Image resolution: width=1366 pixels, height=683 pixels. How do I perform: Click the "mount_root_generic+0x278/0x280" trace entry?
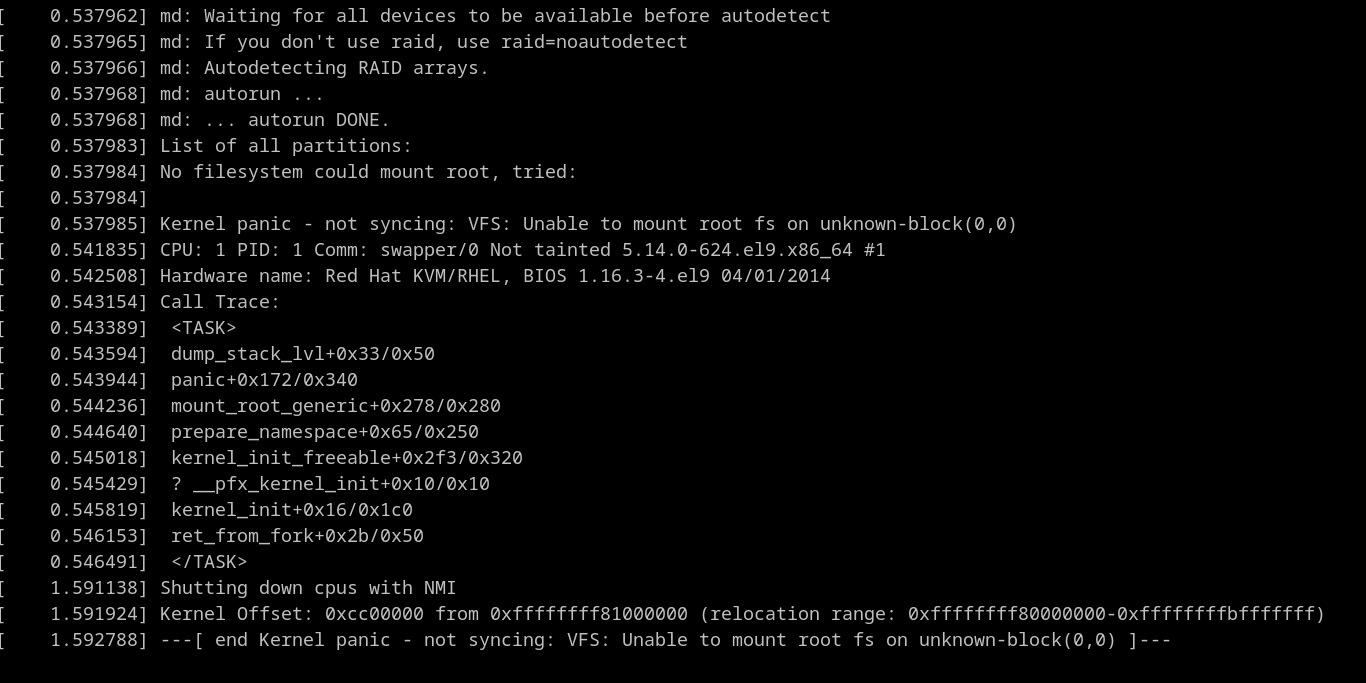point(336,406)
